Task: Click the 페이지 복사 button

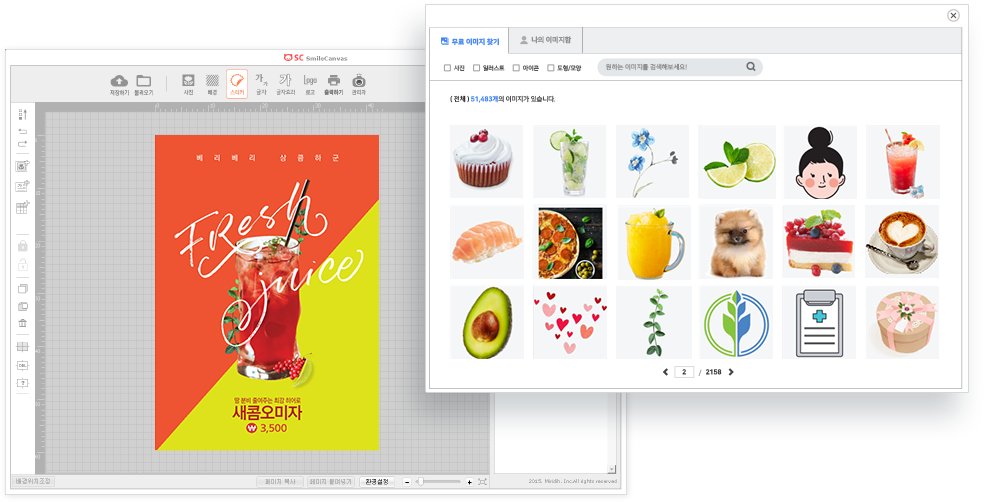Action: [281, 482]
